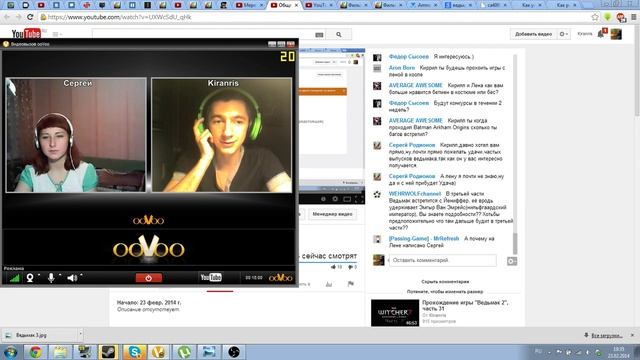Click the fullscreen icon in the background video player

pos(359,199)
